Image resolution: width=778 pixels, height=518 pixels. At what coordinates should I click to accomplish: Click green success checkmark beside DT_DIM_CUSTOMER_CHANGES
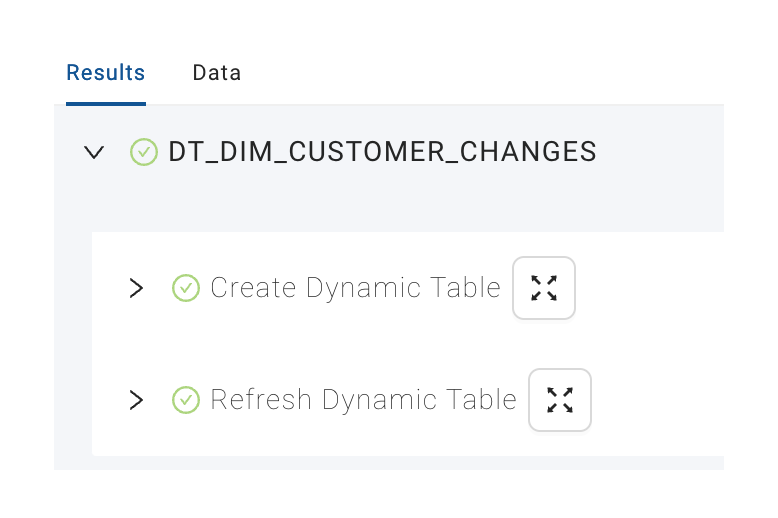[x=144, y=152]
